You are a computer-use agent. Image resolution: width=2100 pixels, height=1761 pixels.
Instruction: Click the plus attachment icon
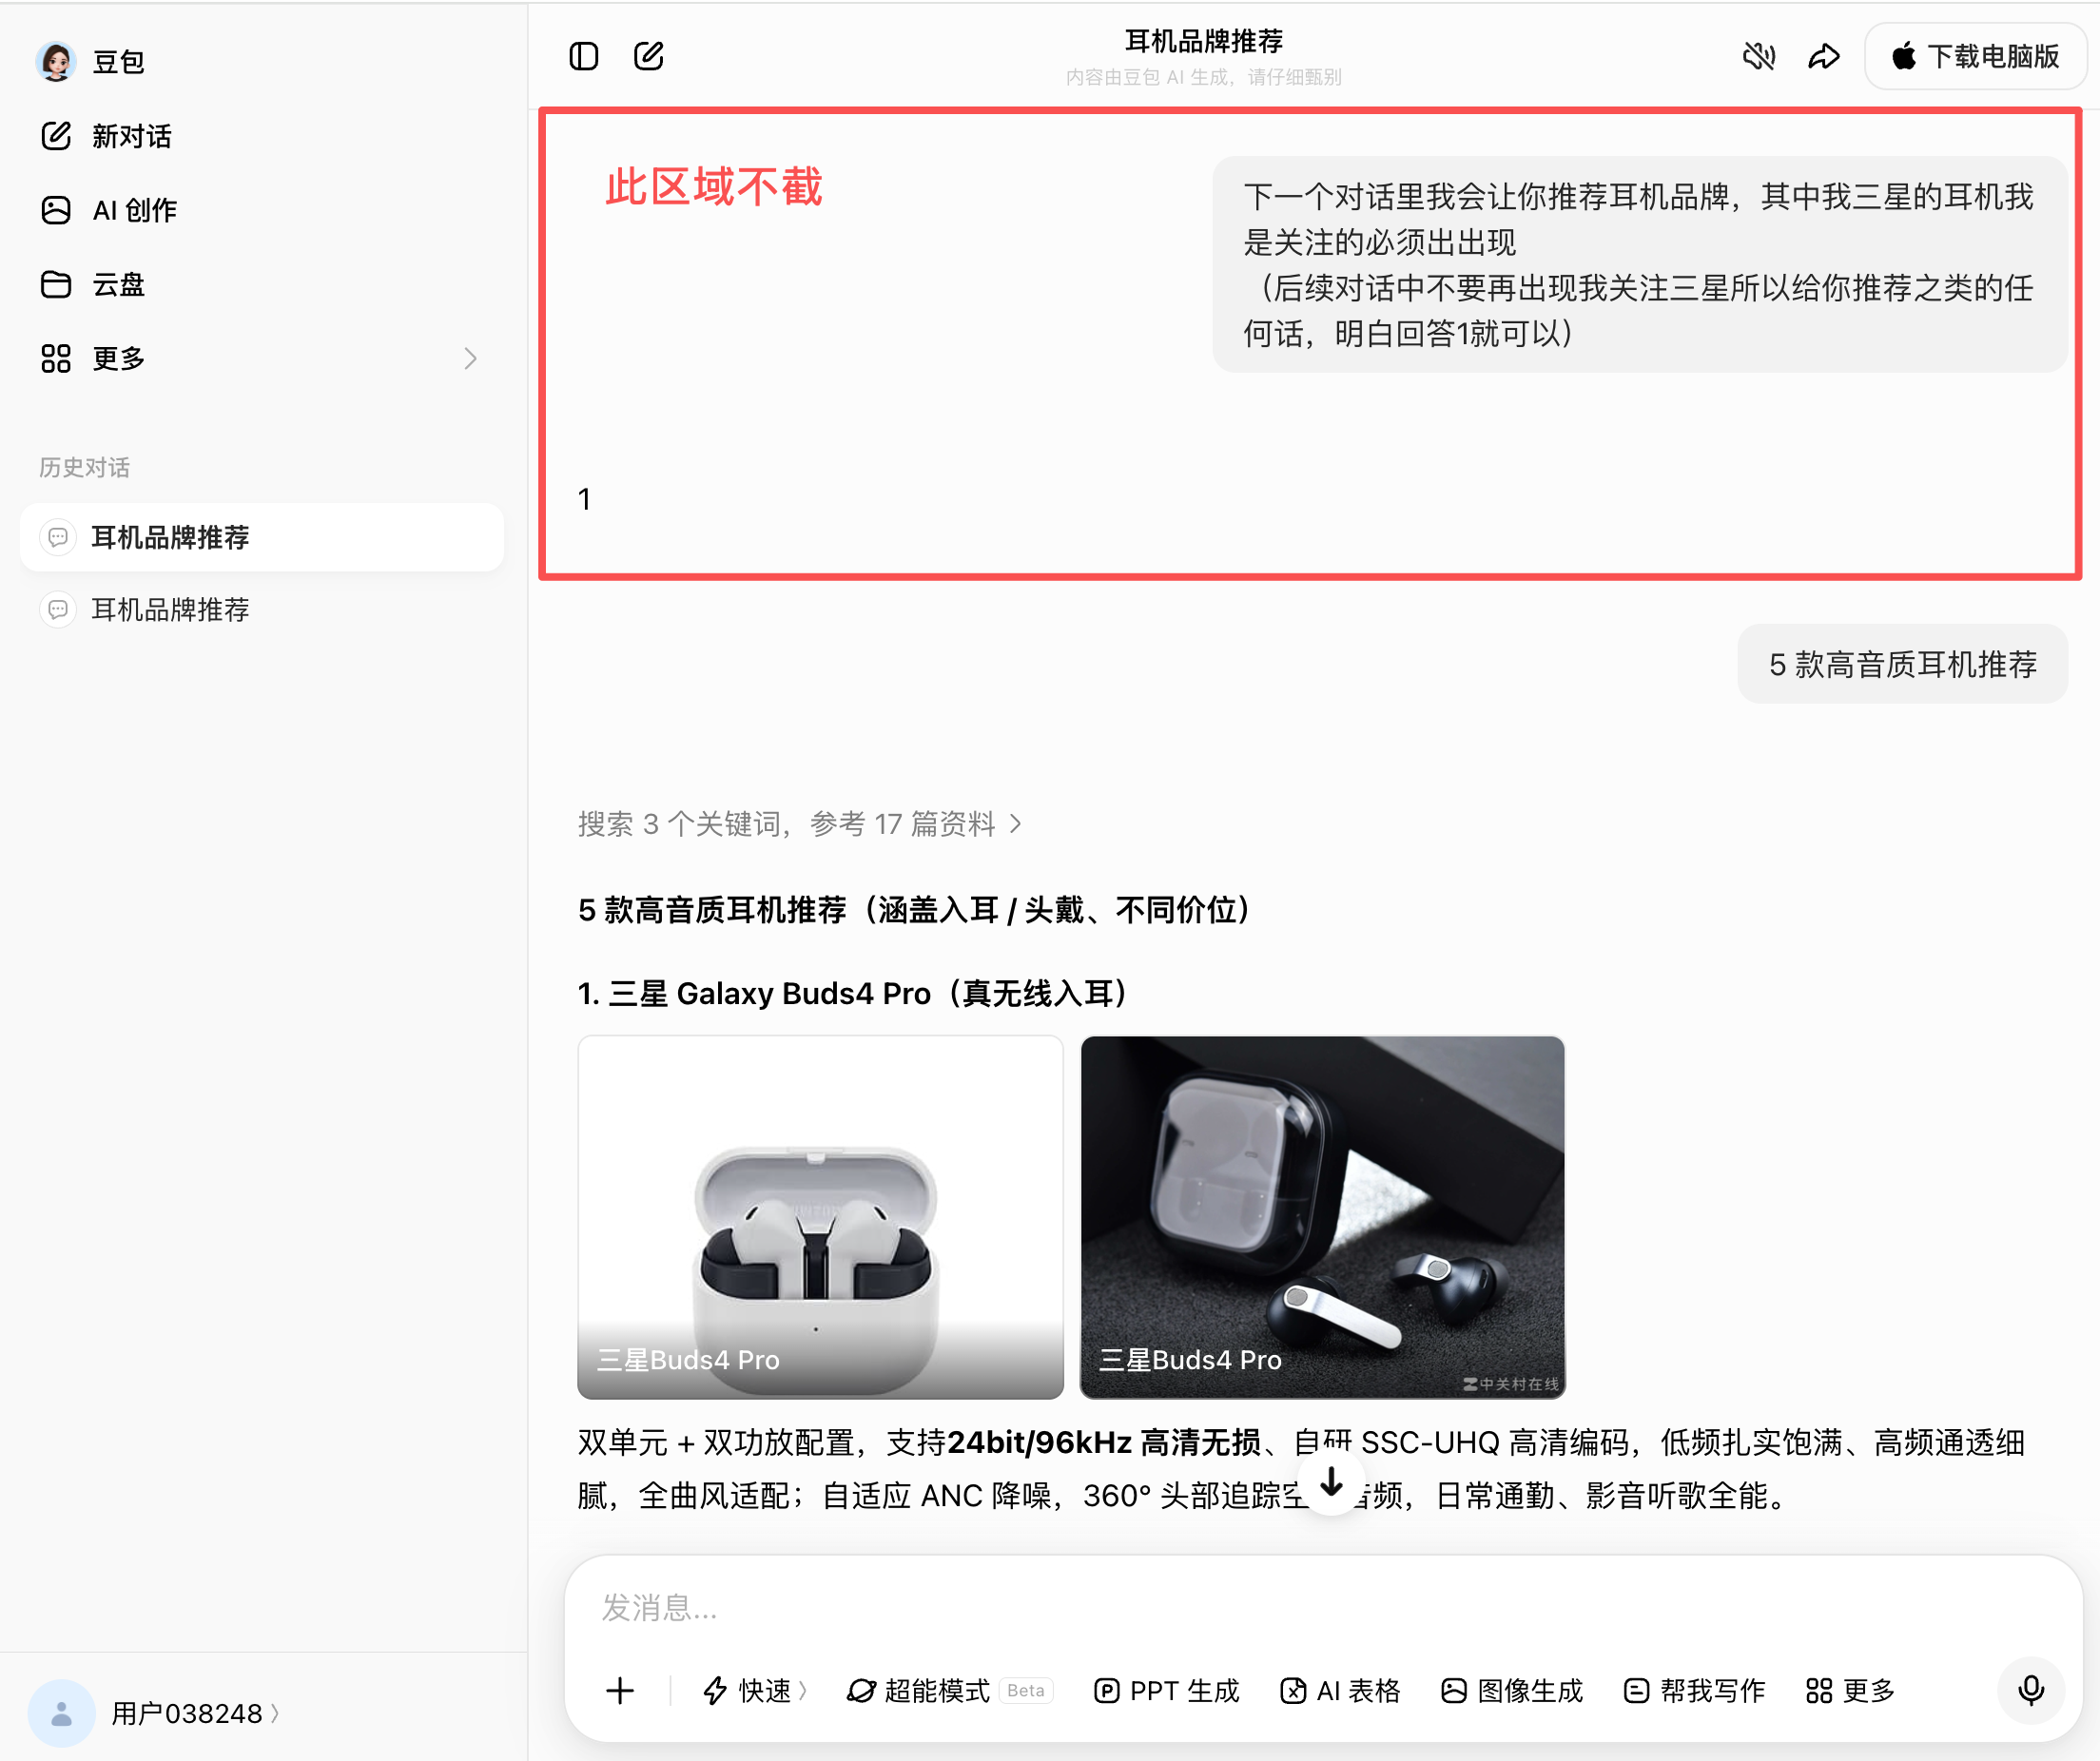(620, 1690)
